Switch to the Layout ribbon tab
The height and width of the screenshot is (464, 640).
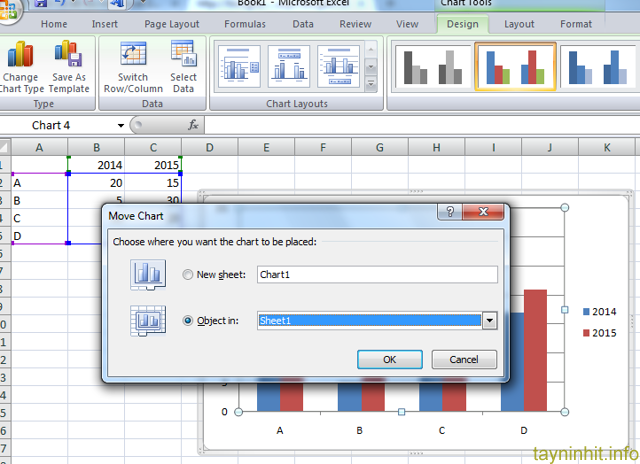(x=518, y=24)
